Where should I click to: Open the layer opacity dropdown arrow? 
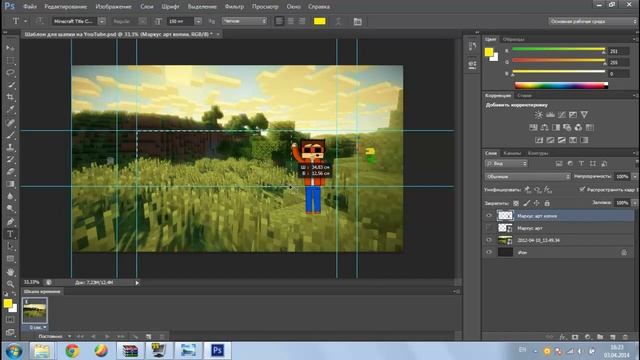pos(635,176)
